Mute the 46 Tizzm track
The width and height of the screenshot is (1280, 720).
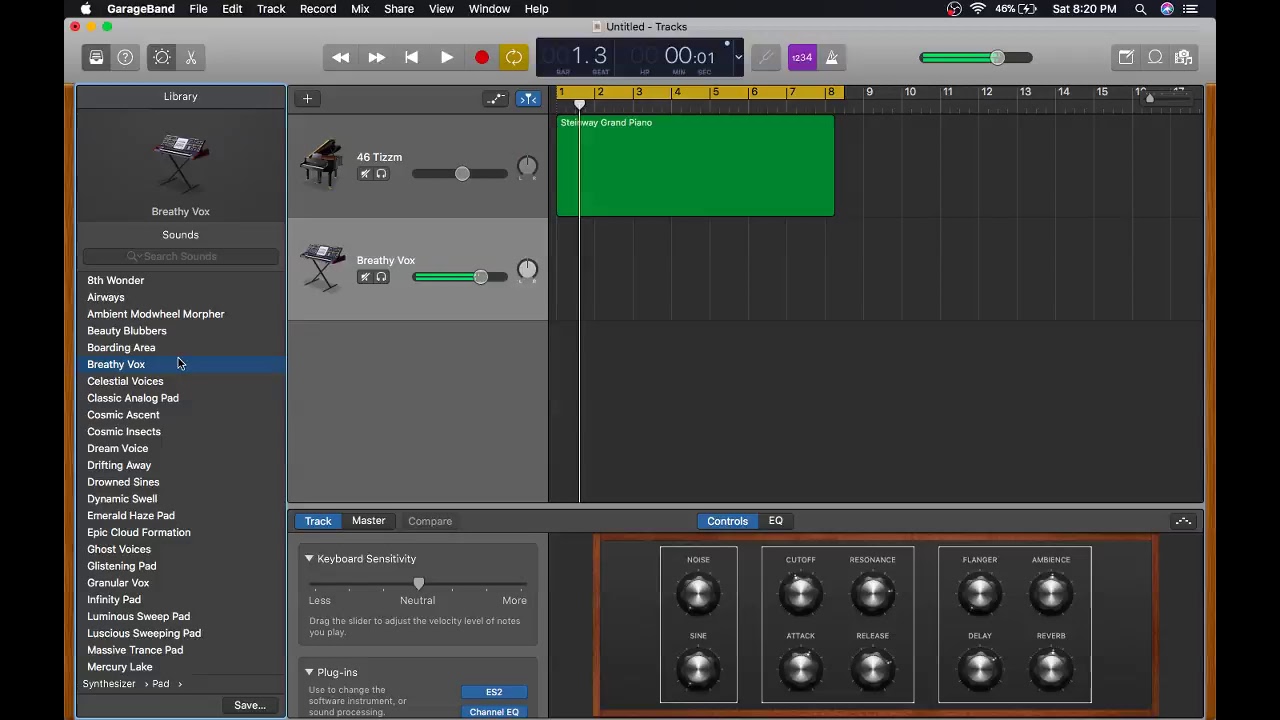click(x=365, y=174)
